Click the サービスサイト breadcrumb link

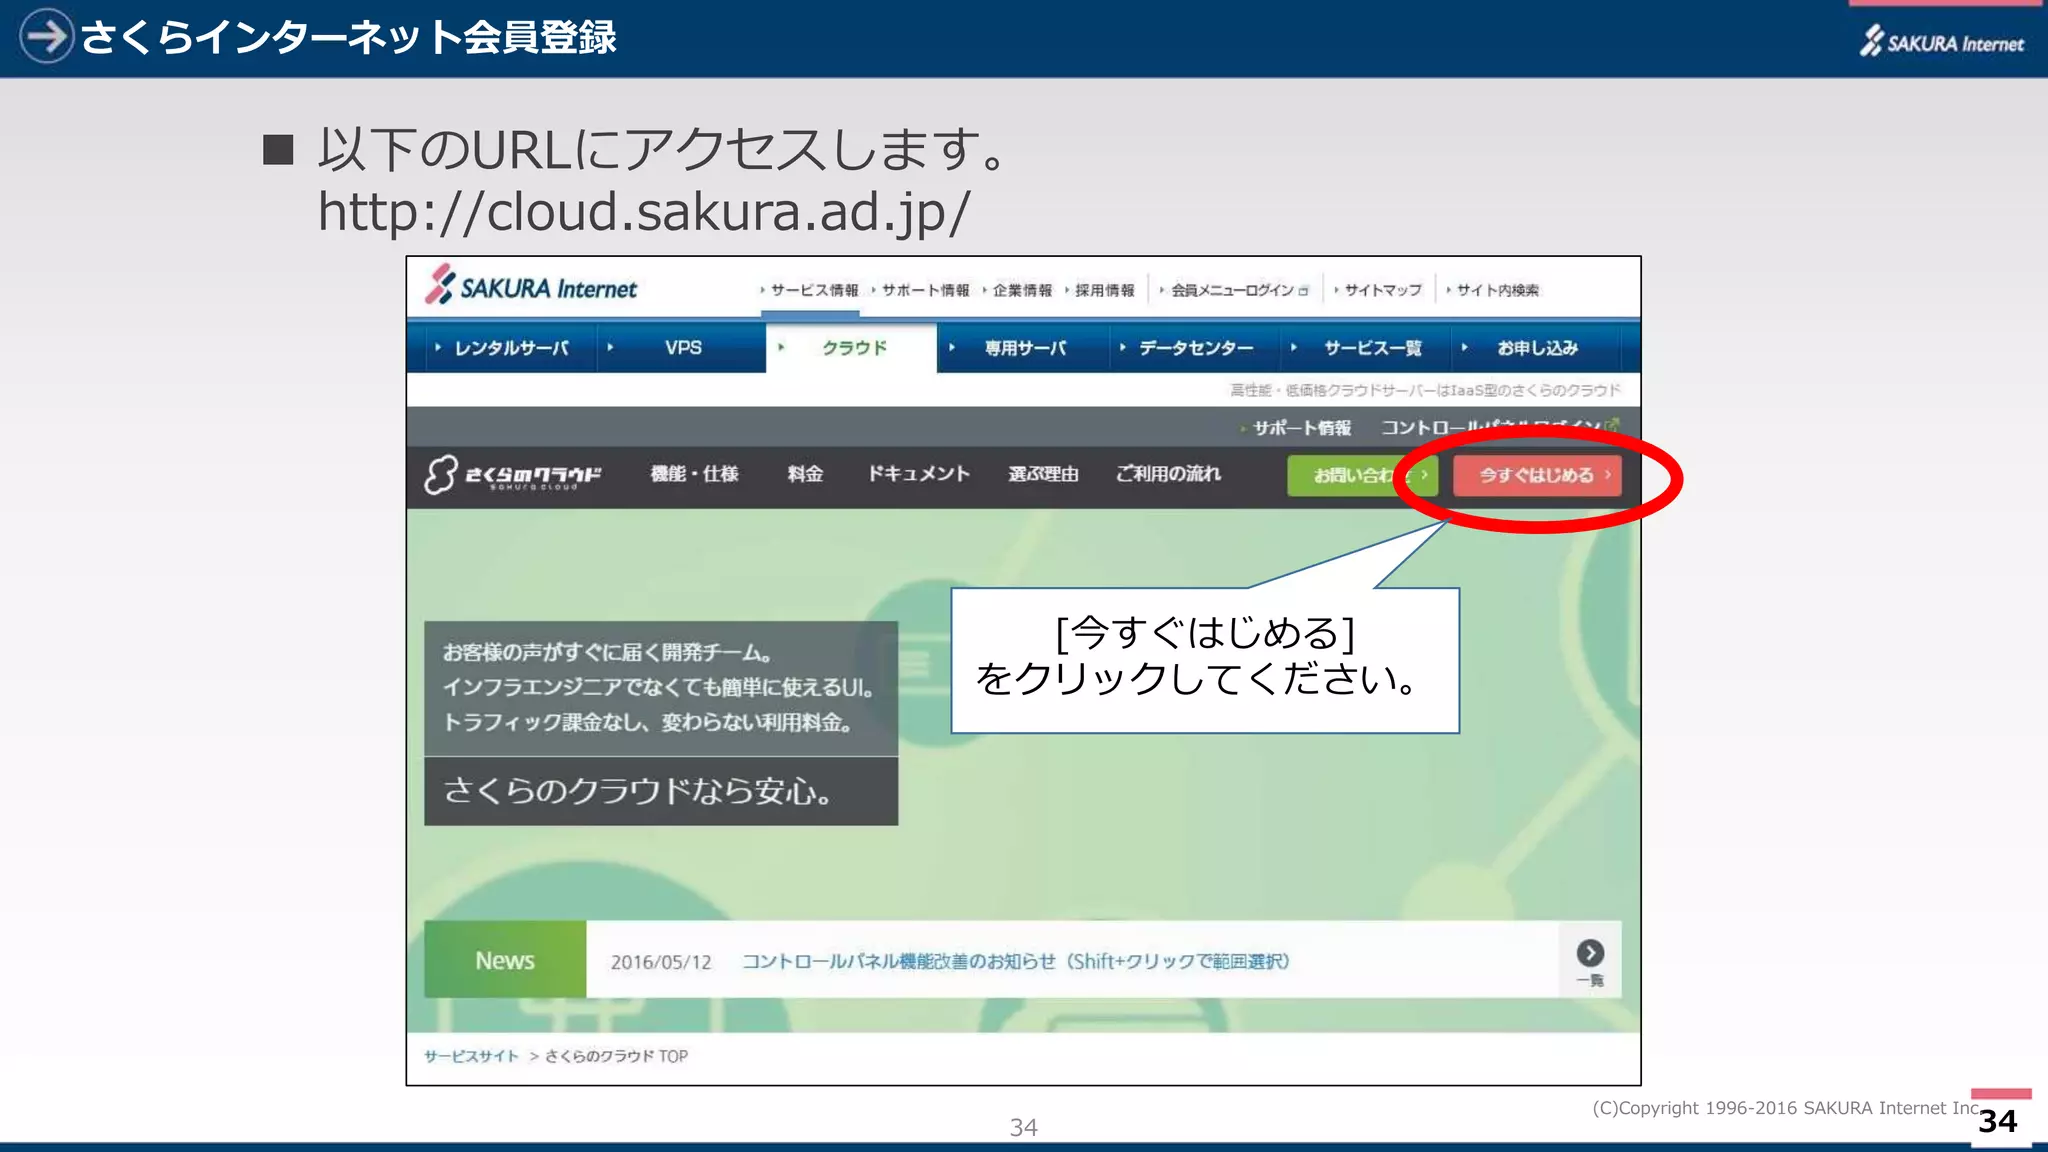(471, 1056)
